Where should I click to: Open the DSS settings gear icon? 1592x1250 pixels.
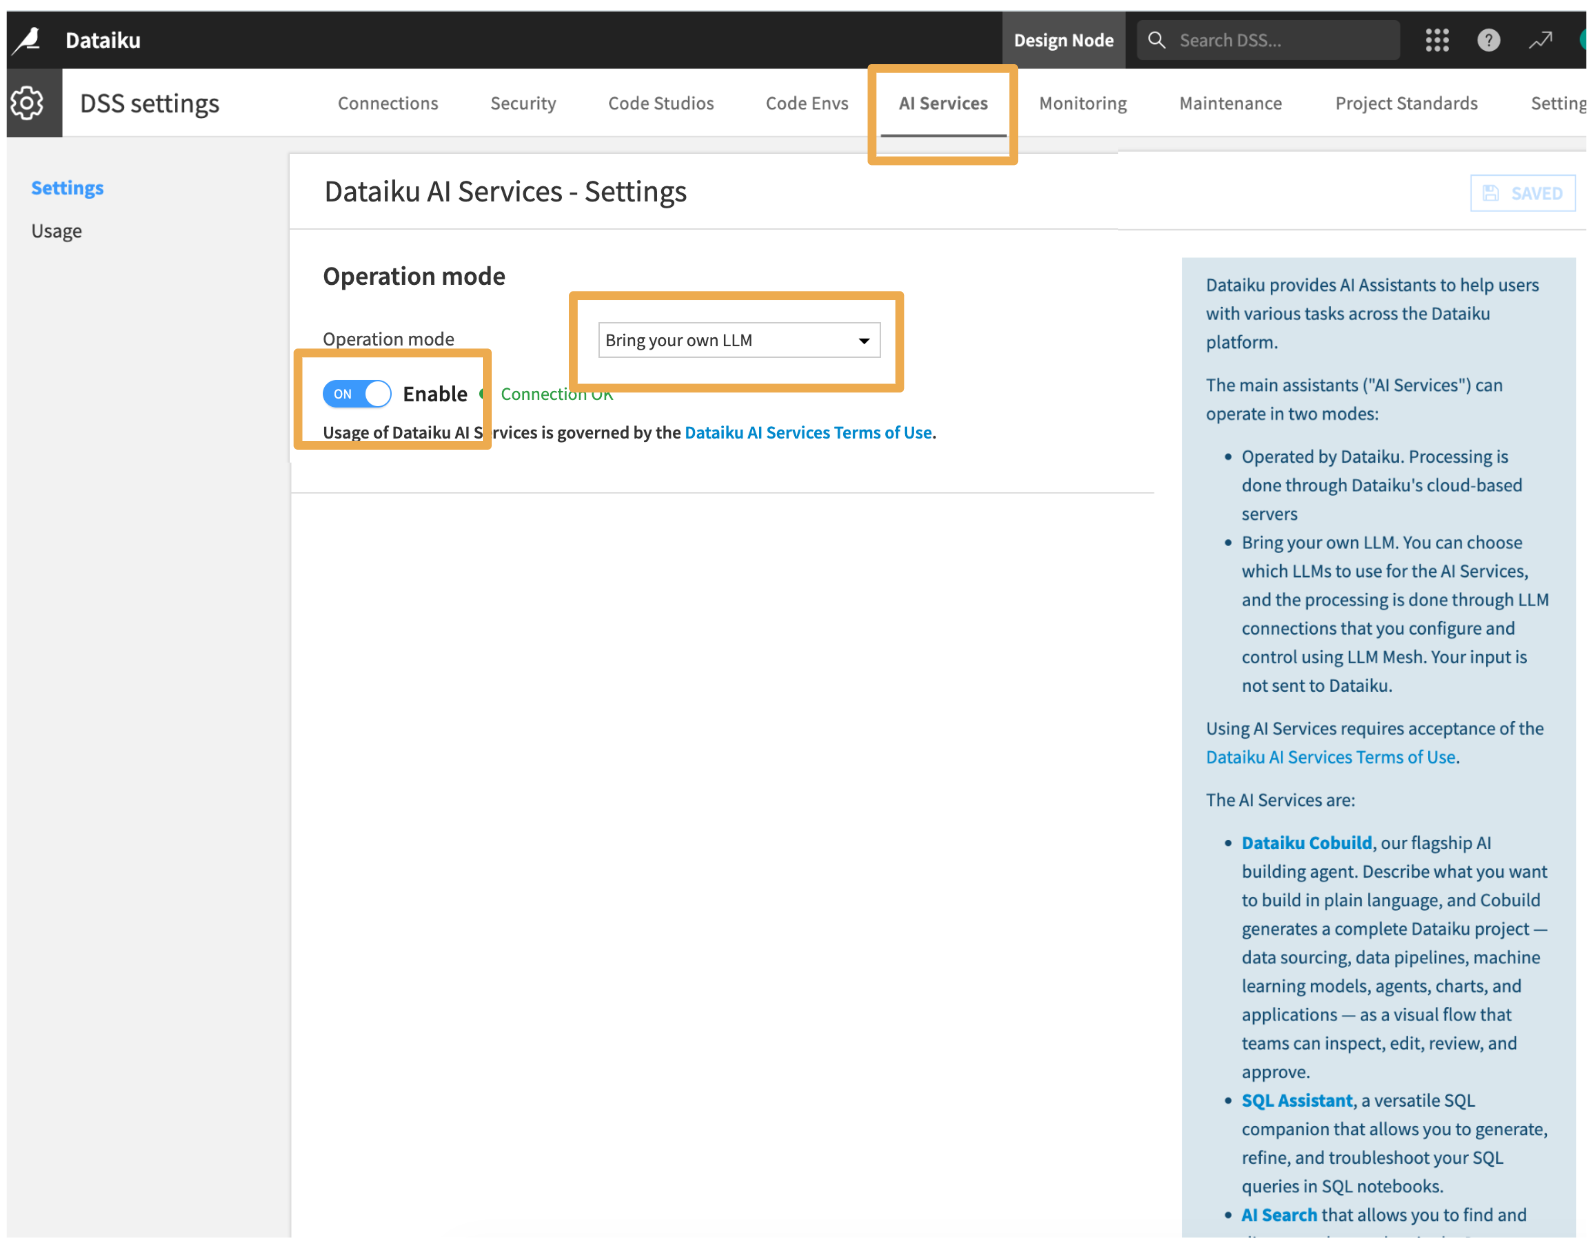pos(27,102)
